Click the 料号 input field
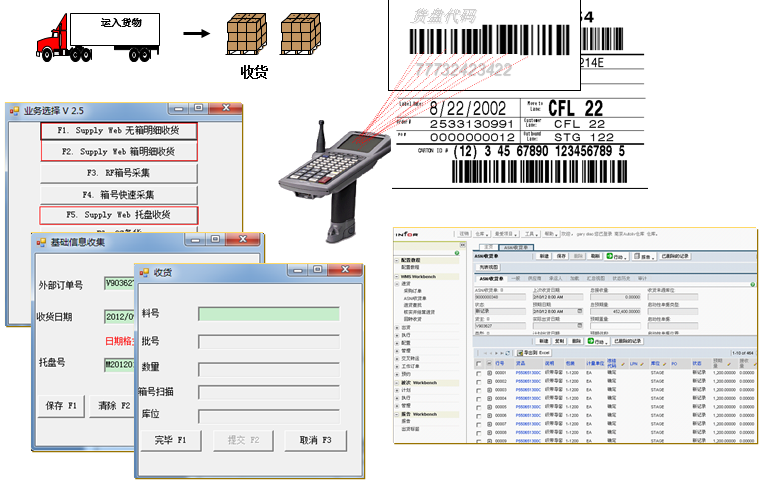 268,314
